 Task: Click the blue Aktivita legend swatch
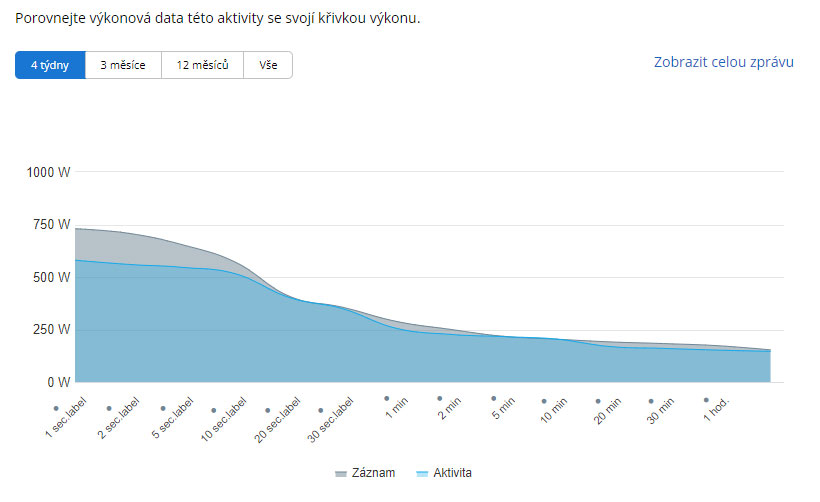[421, 473]
